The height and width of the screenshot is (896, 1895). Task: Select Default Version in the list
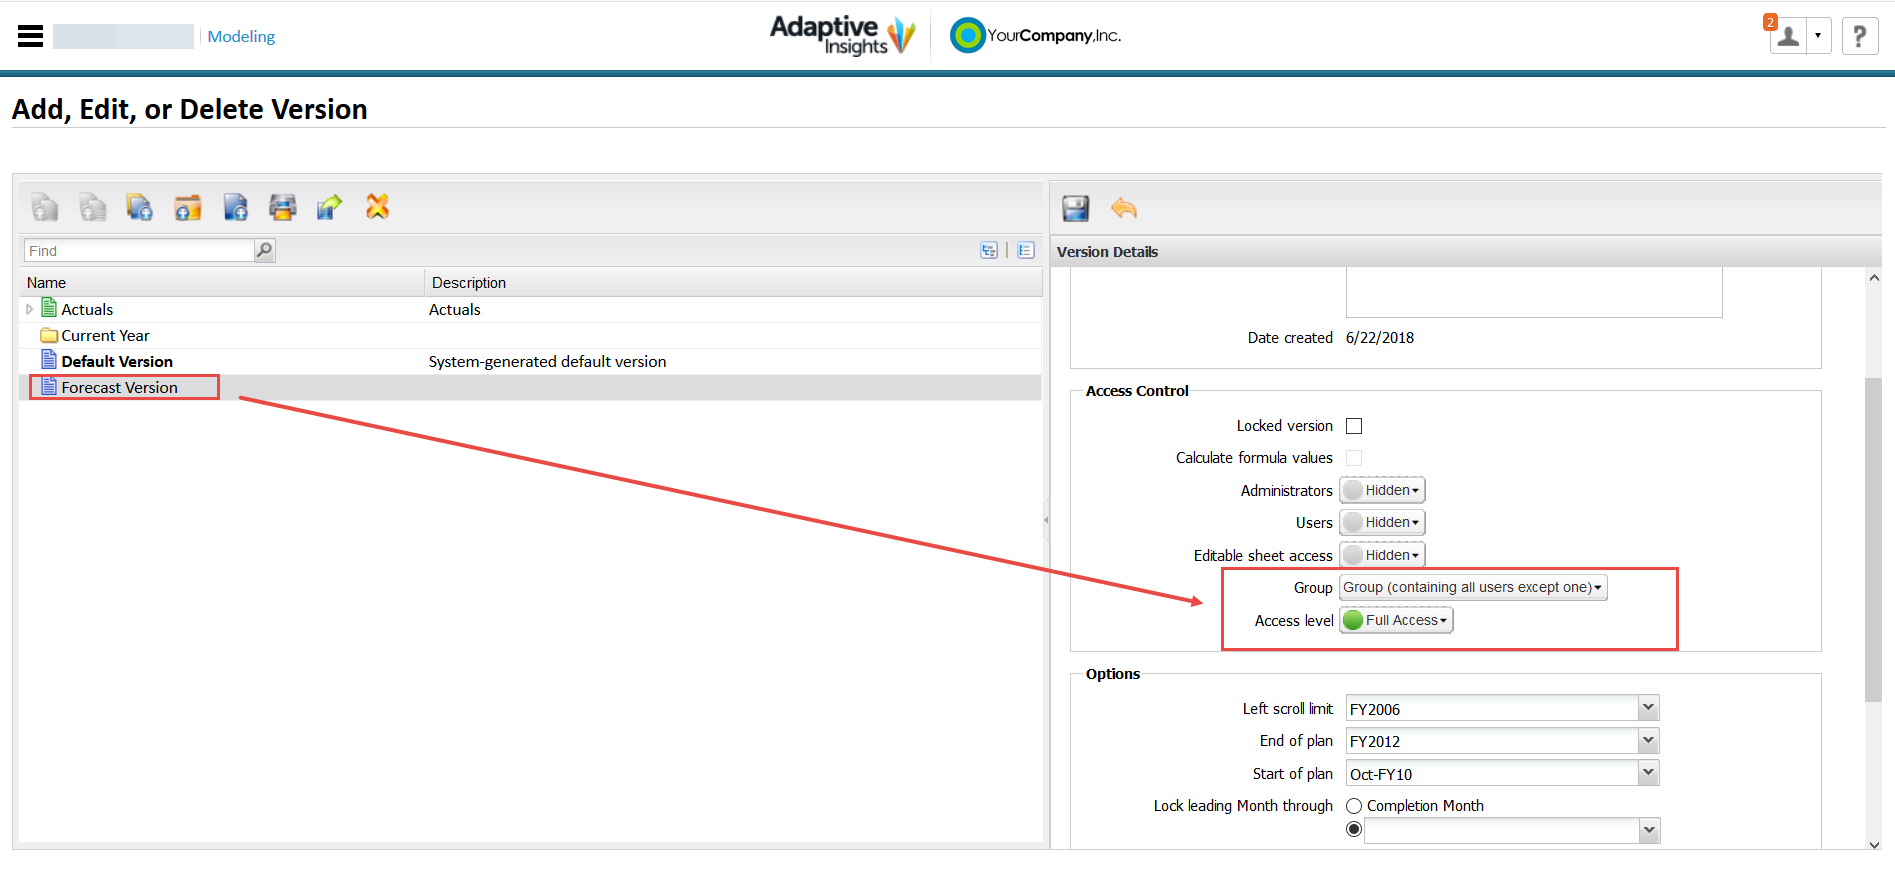[117, 361]
